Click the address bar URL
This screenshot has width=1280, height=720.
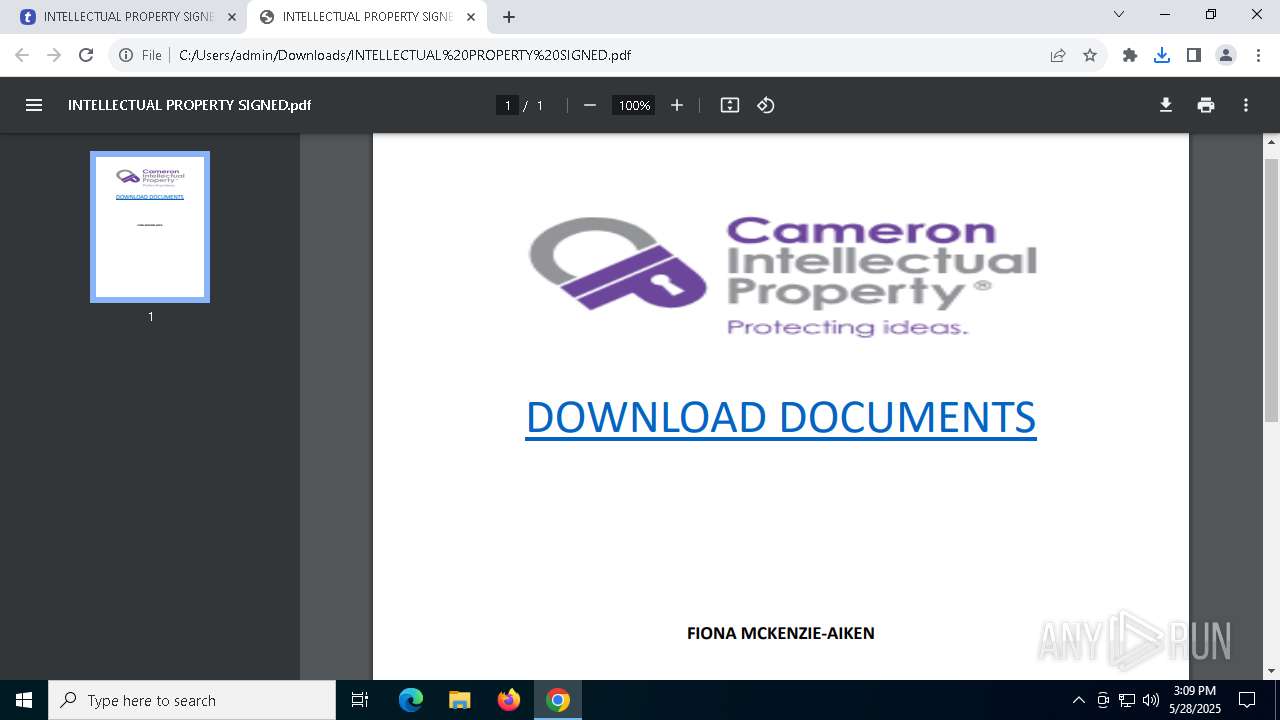click(405, 55)
